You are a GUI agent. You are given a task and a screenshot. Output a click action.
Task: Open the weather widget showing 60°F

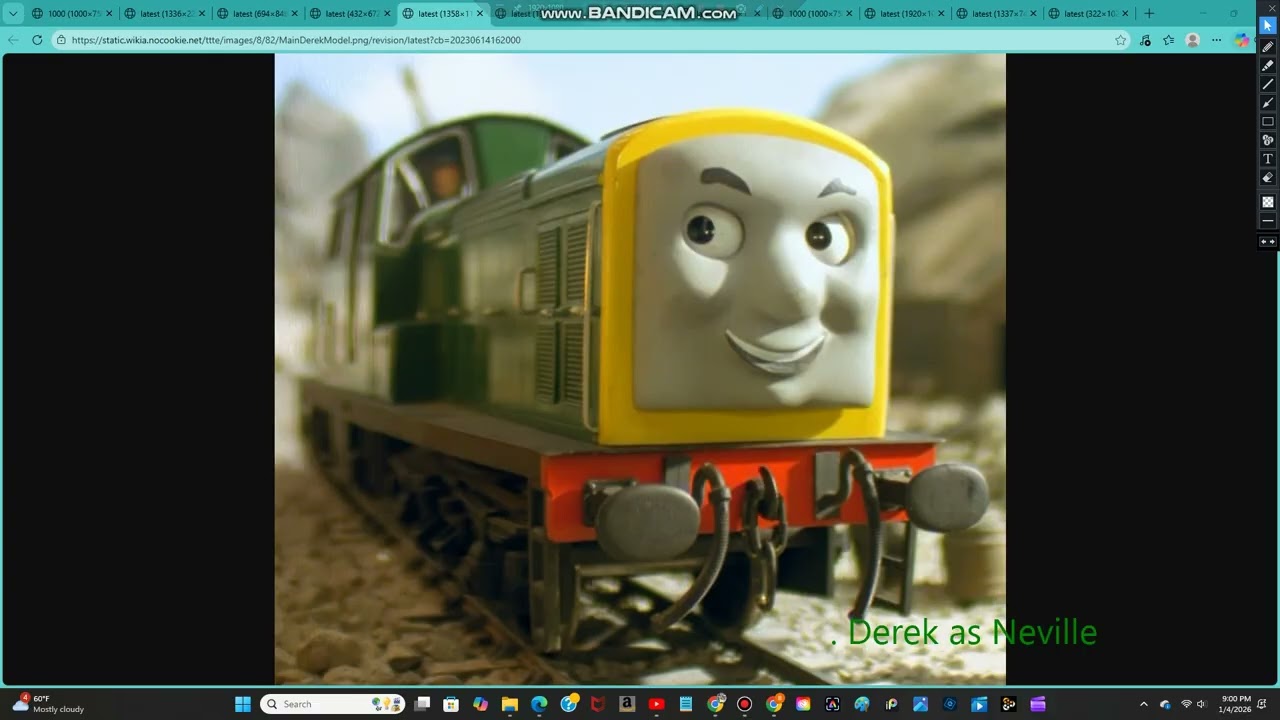click(48, 704)
